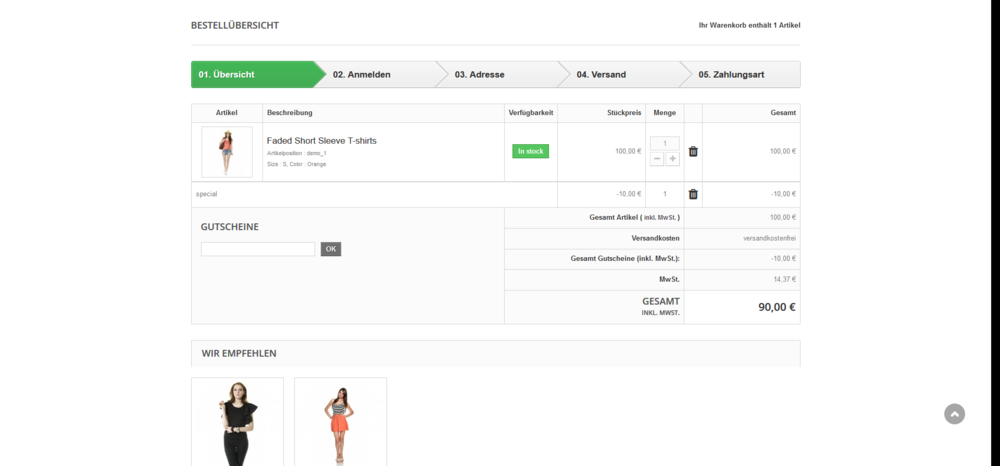This screenshot has width=1000, height=466.
Task: Click the Menge column header
Action: 665,113
